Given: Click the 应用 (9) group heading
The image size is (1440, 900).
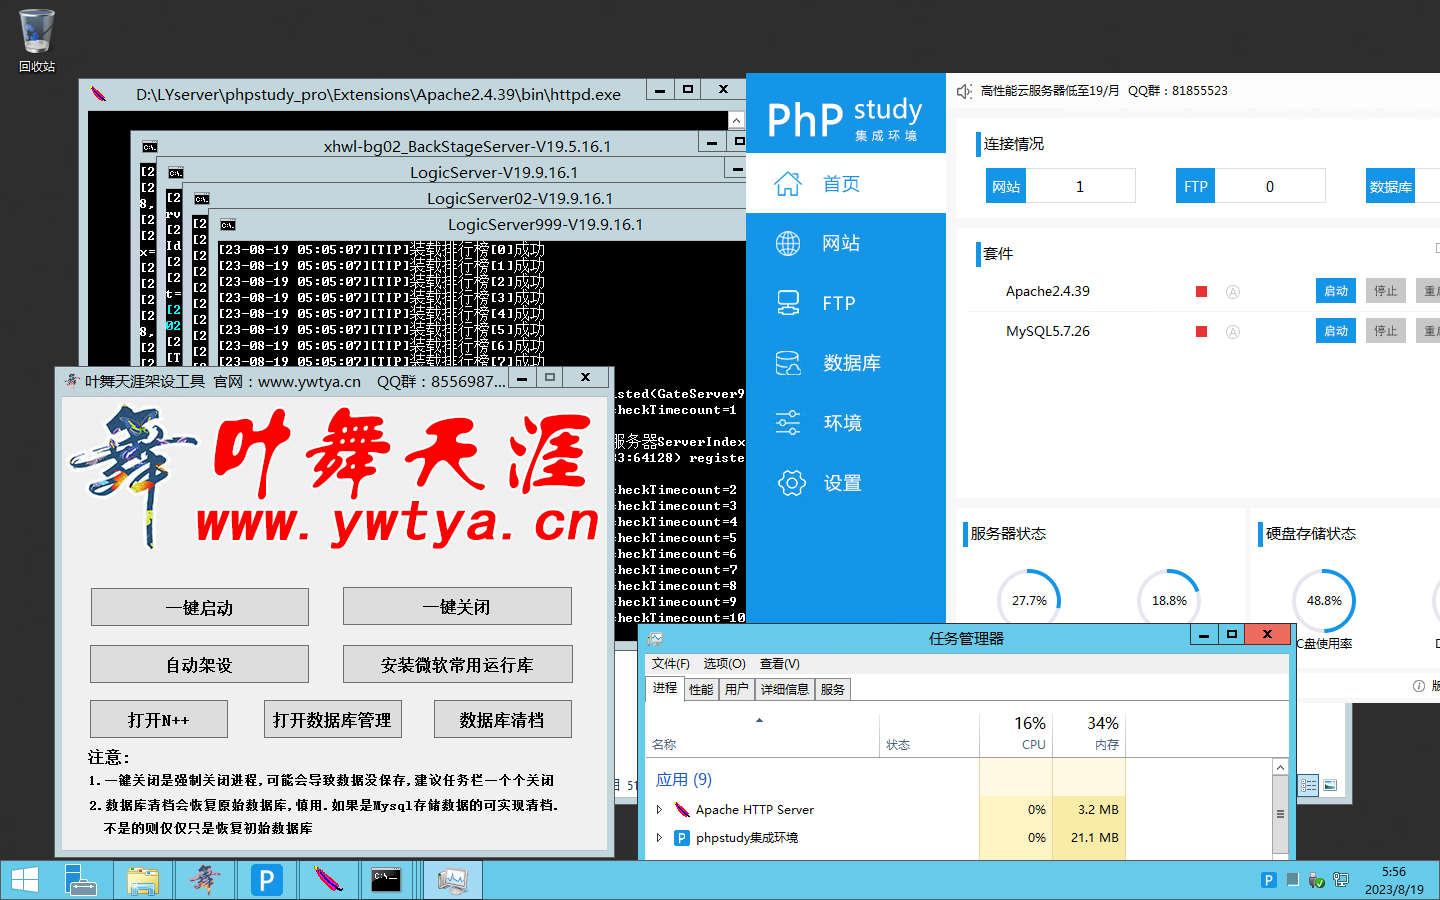Looking at the screenshot, I should click(684, 780).
